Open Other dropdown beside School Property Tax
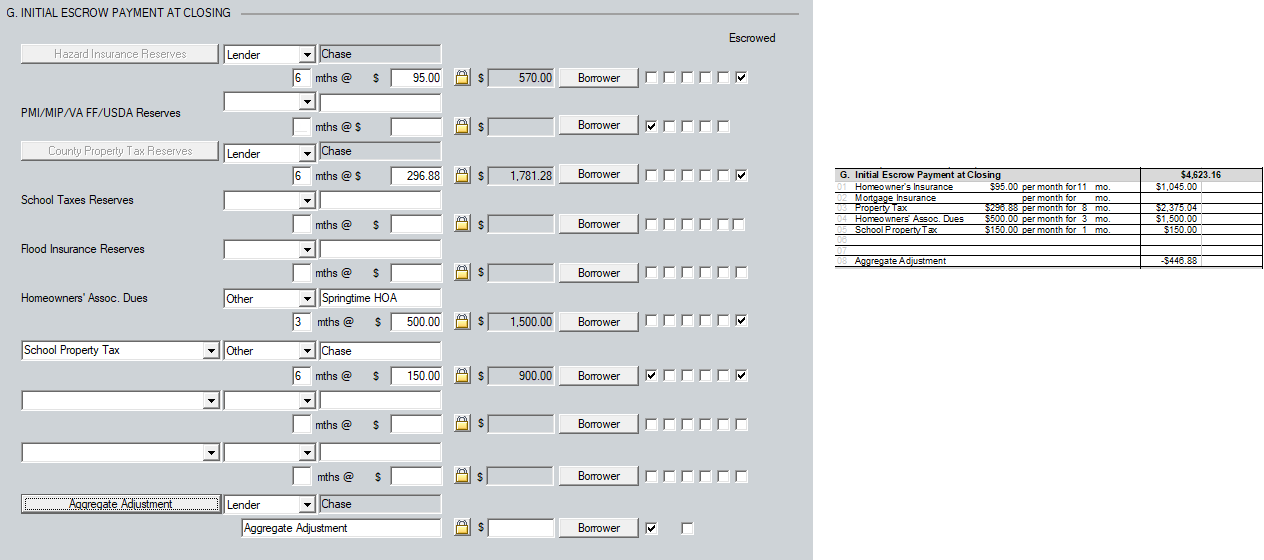This screenshot has width=1264, height=560. coord(306,351)
